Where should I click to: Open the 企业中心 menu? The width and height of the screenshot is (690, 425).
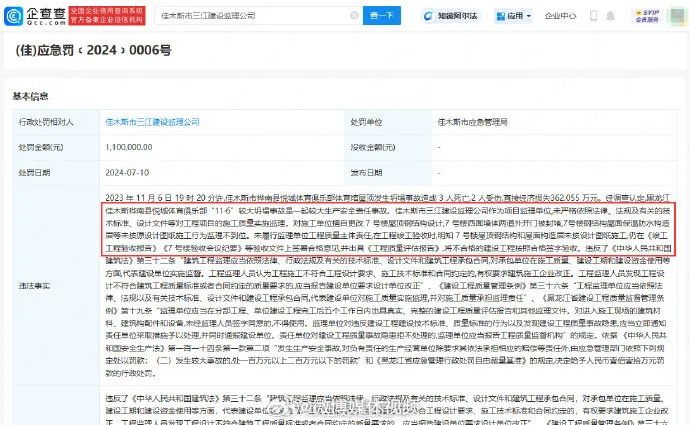(558, 16)
